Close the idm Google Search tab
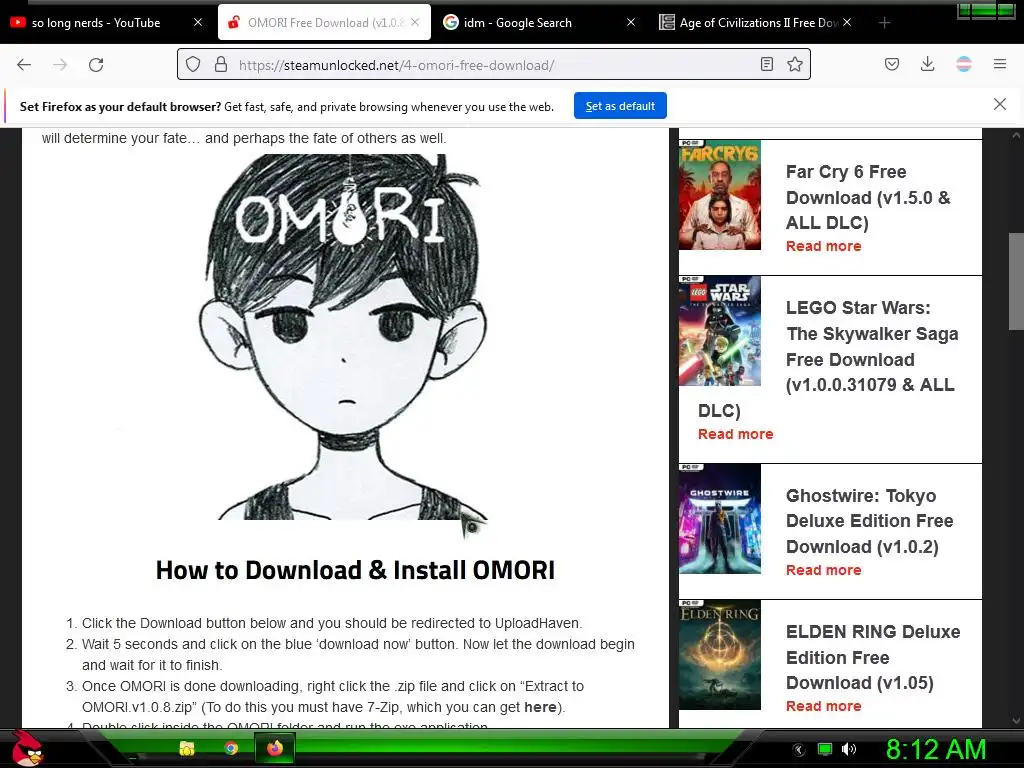The width and height of the screenshot is (1024, 768). point(631,22)
